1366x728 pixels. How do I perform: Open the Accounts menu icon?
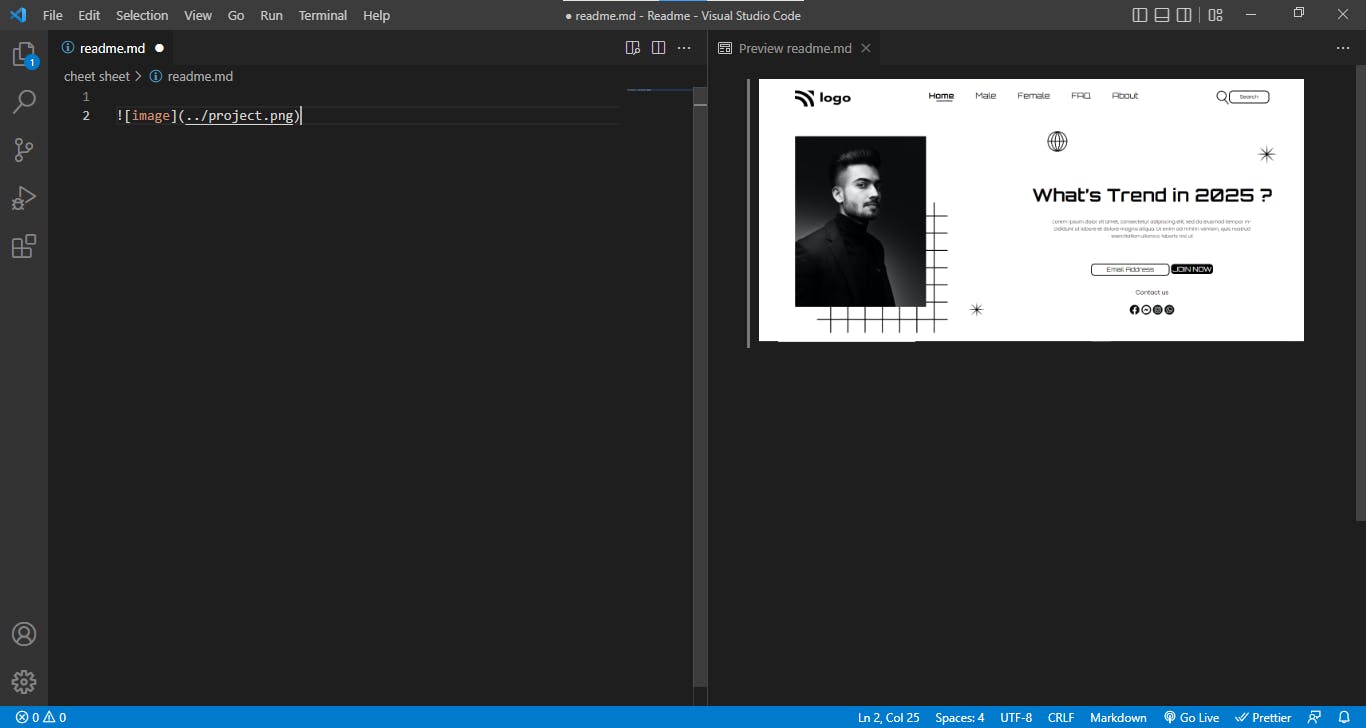[24, 634]
